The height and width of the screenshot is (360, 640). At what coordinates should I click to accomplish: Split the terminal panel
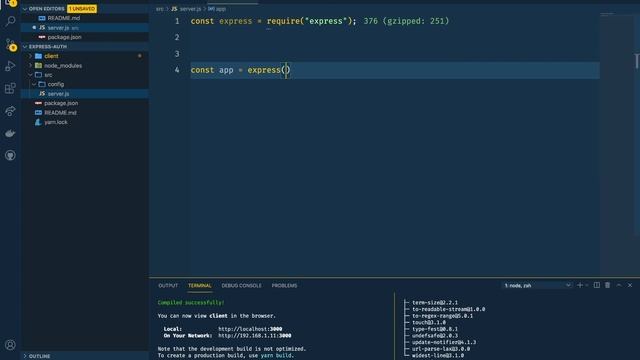(x=597, y=285)
